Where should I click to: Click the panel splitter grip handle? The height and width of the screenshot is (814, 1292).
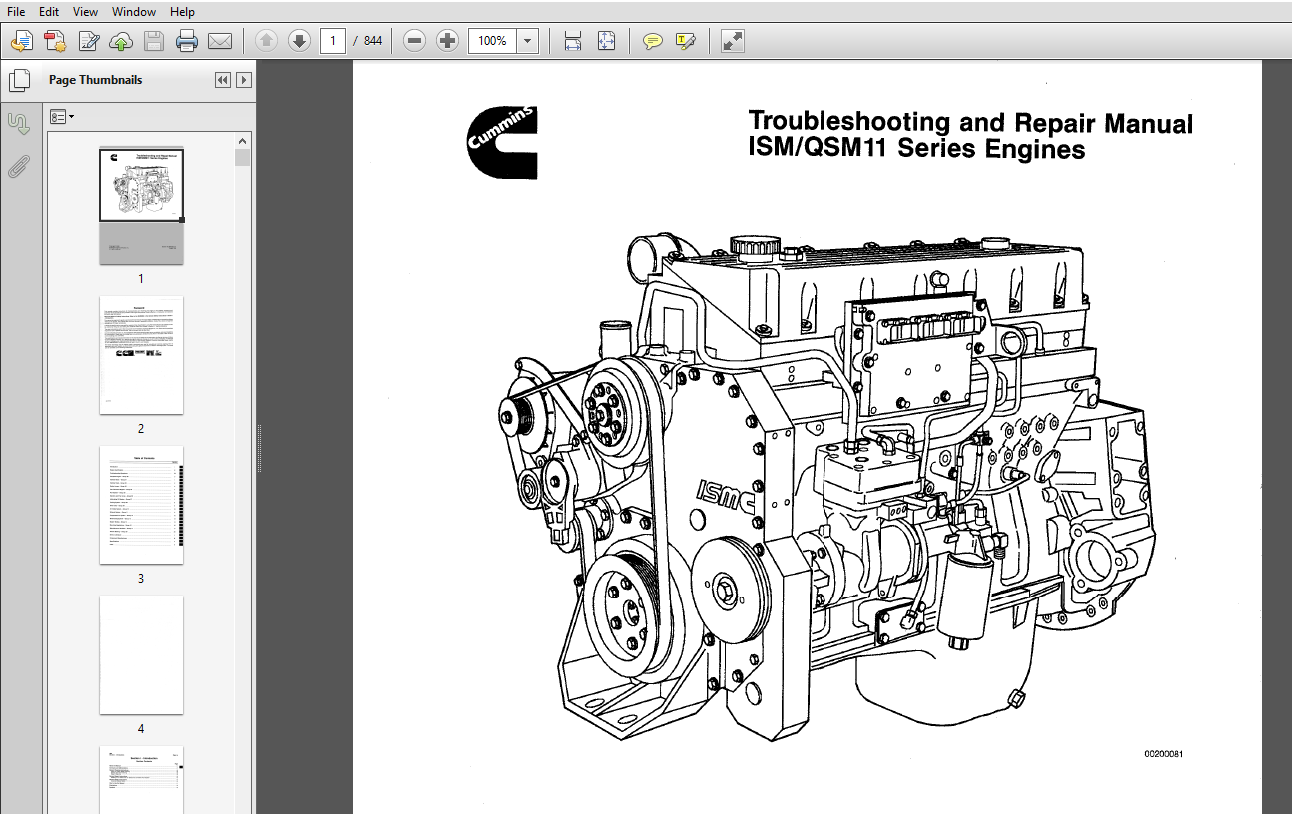[x=258, y=448]
